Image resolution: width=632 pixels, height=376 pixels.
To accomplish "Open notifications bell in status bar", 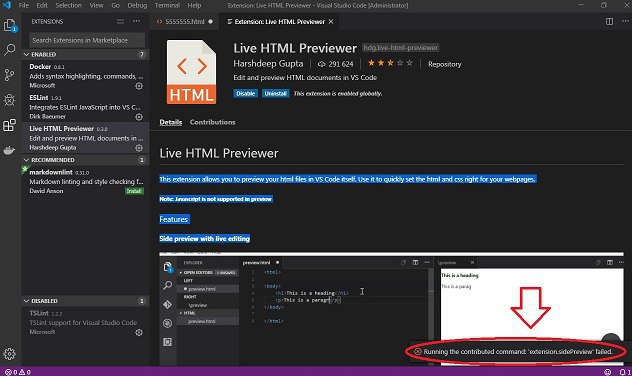I will point(625,372).
